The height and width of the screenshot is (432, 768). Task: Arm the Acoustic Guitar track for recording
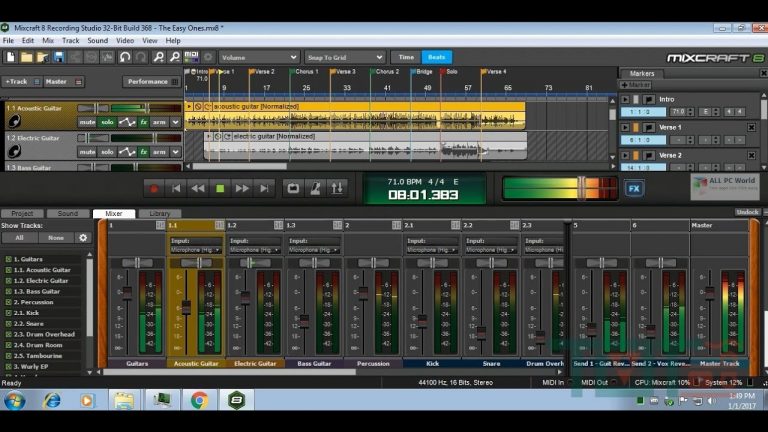[159, 122]
